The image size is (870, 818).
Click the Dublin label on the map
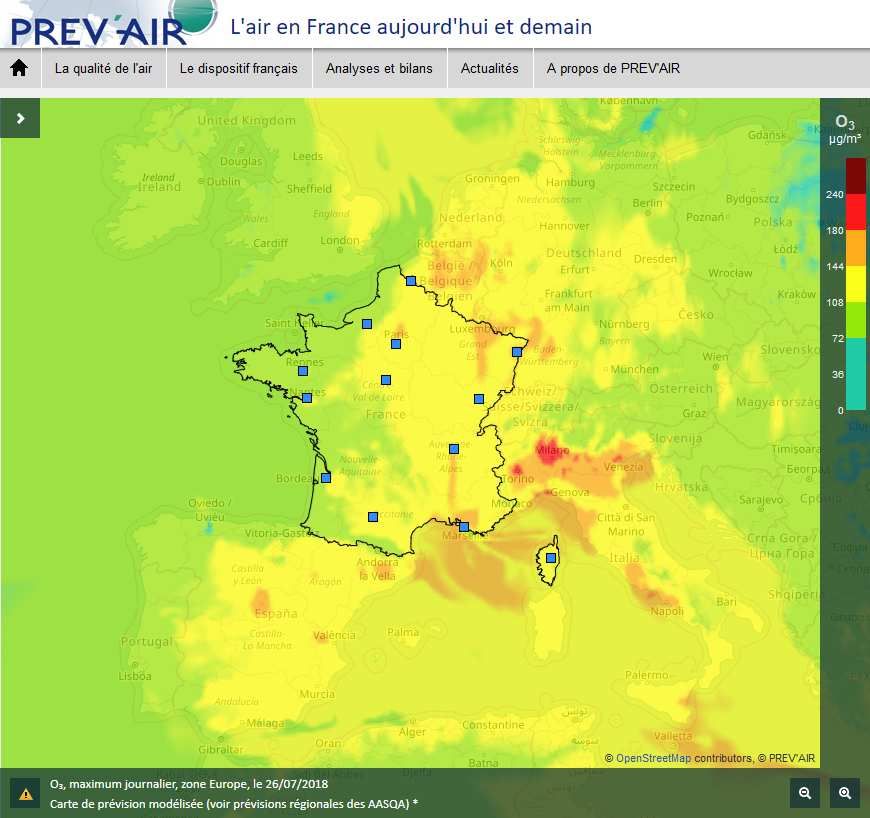click(223, 181)
